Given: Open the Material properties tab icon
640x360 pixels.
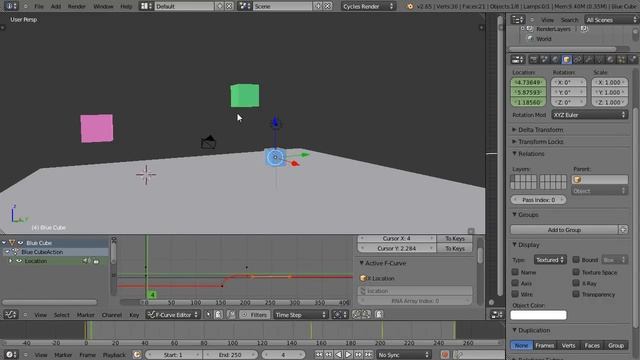Looking at the screenshot, I should coord(611,60).
